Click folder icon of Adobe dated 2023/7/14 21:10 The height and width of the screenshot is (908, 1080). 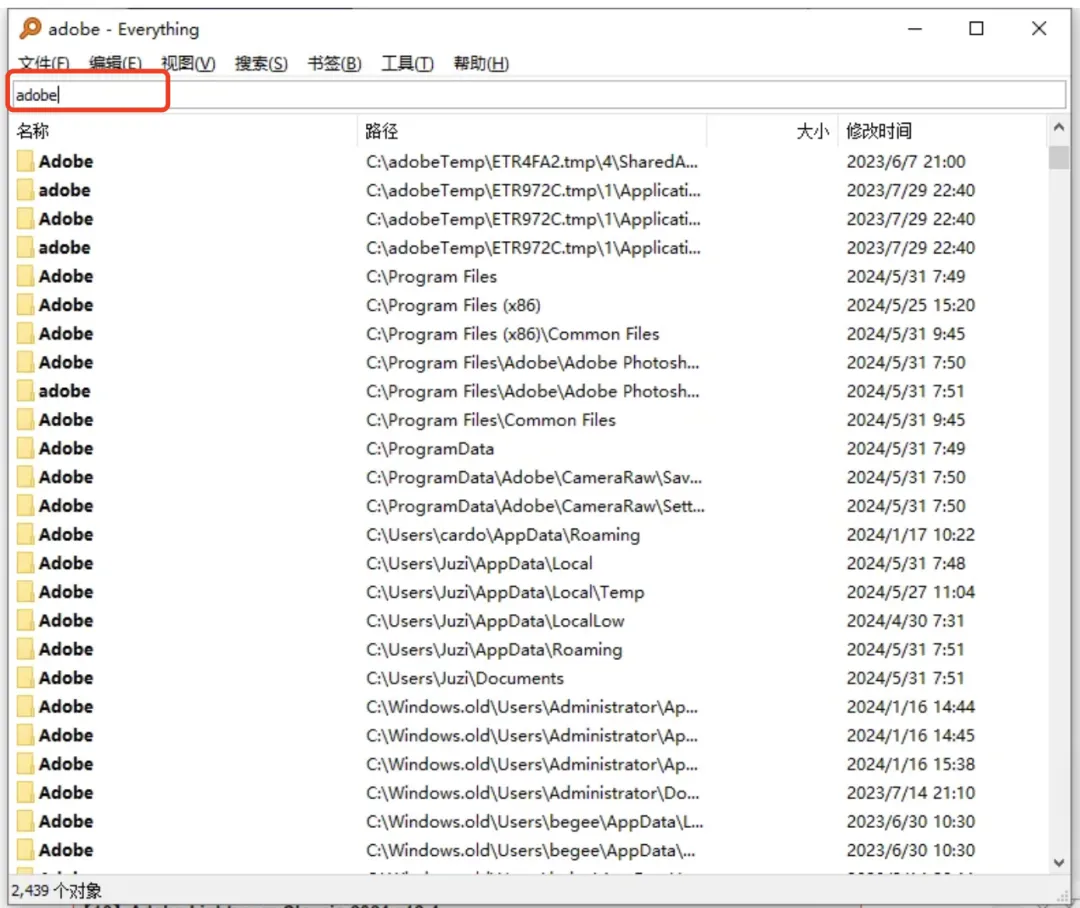[x=25, y=793]
